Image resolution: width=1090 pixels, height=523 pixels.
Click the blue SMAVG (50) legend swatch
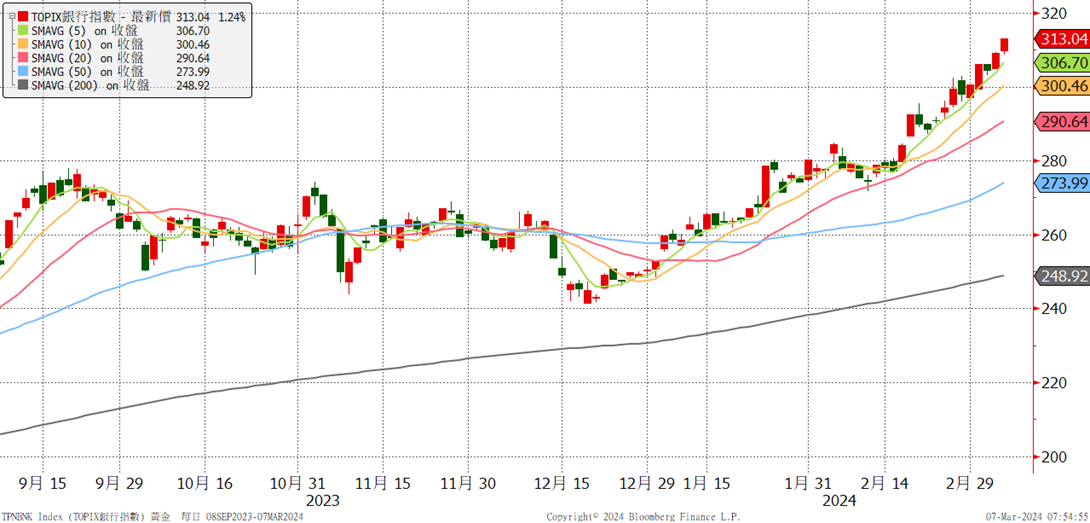point(24,72)
